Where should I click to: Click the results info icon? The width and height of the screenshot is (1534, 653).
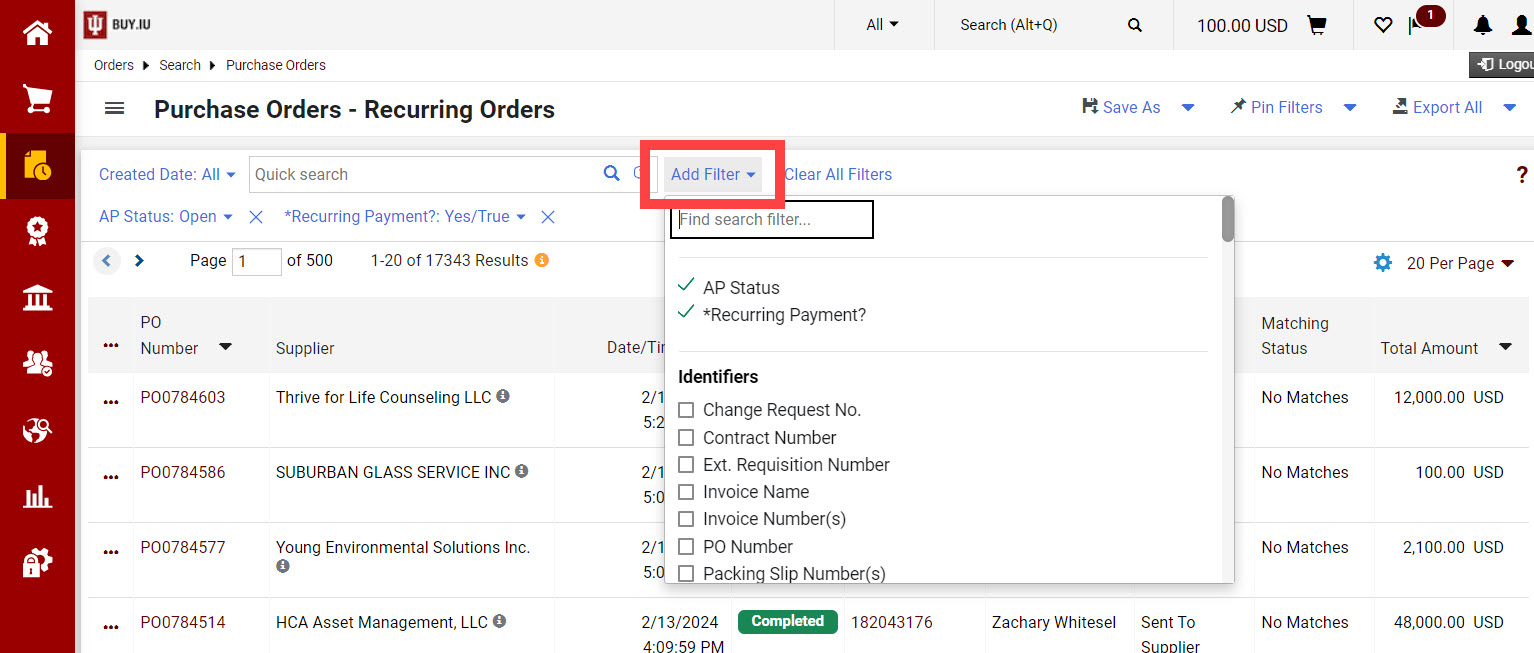[x=541, y=260]
